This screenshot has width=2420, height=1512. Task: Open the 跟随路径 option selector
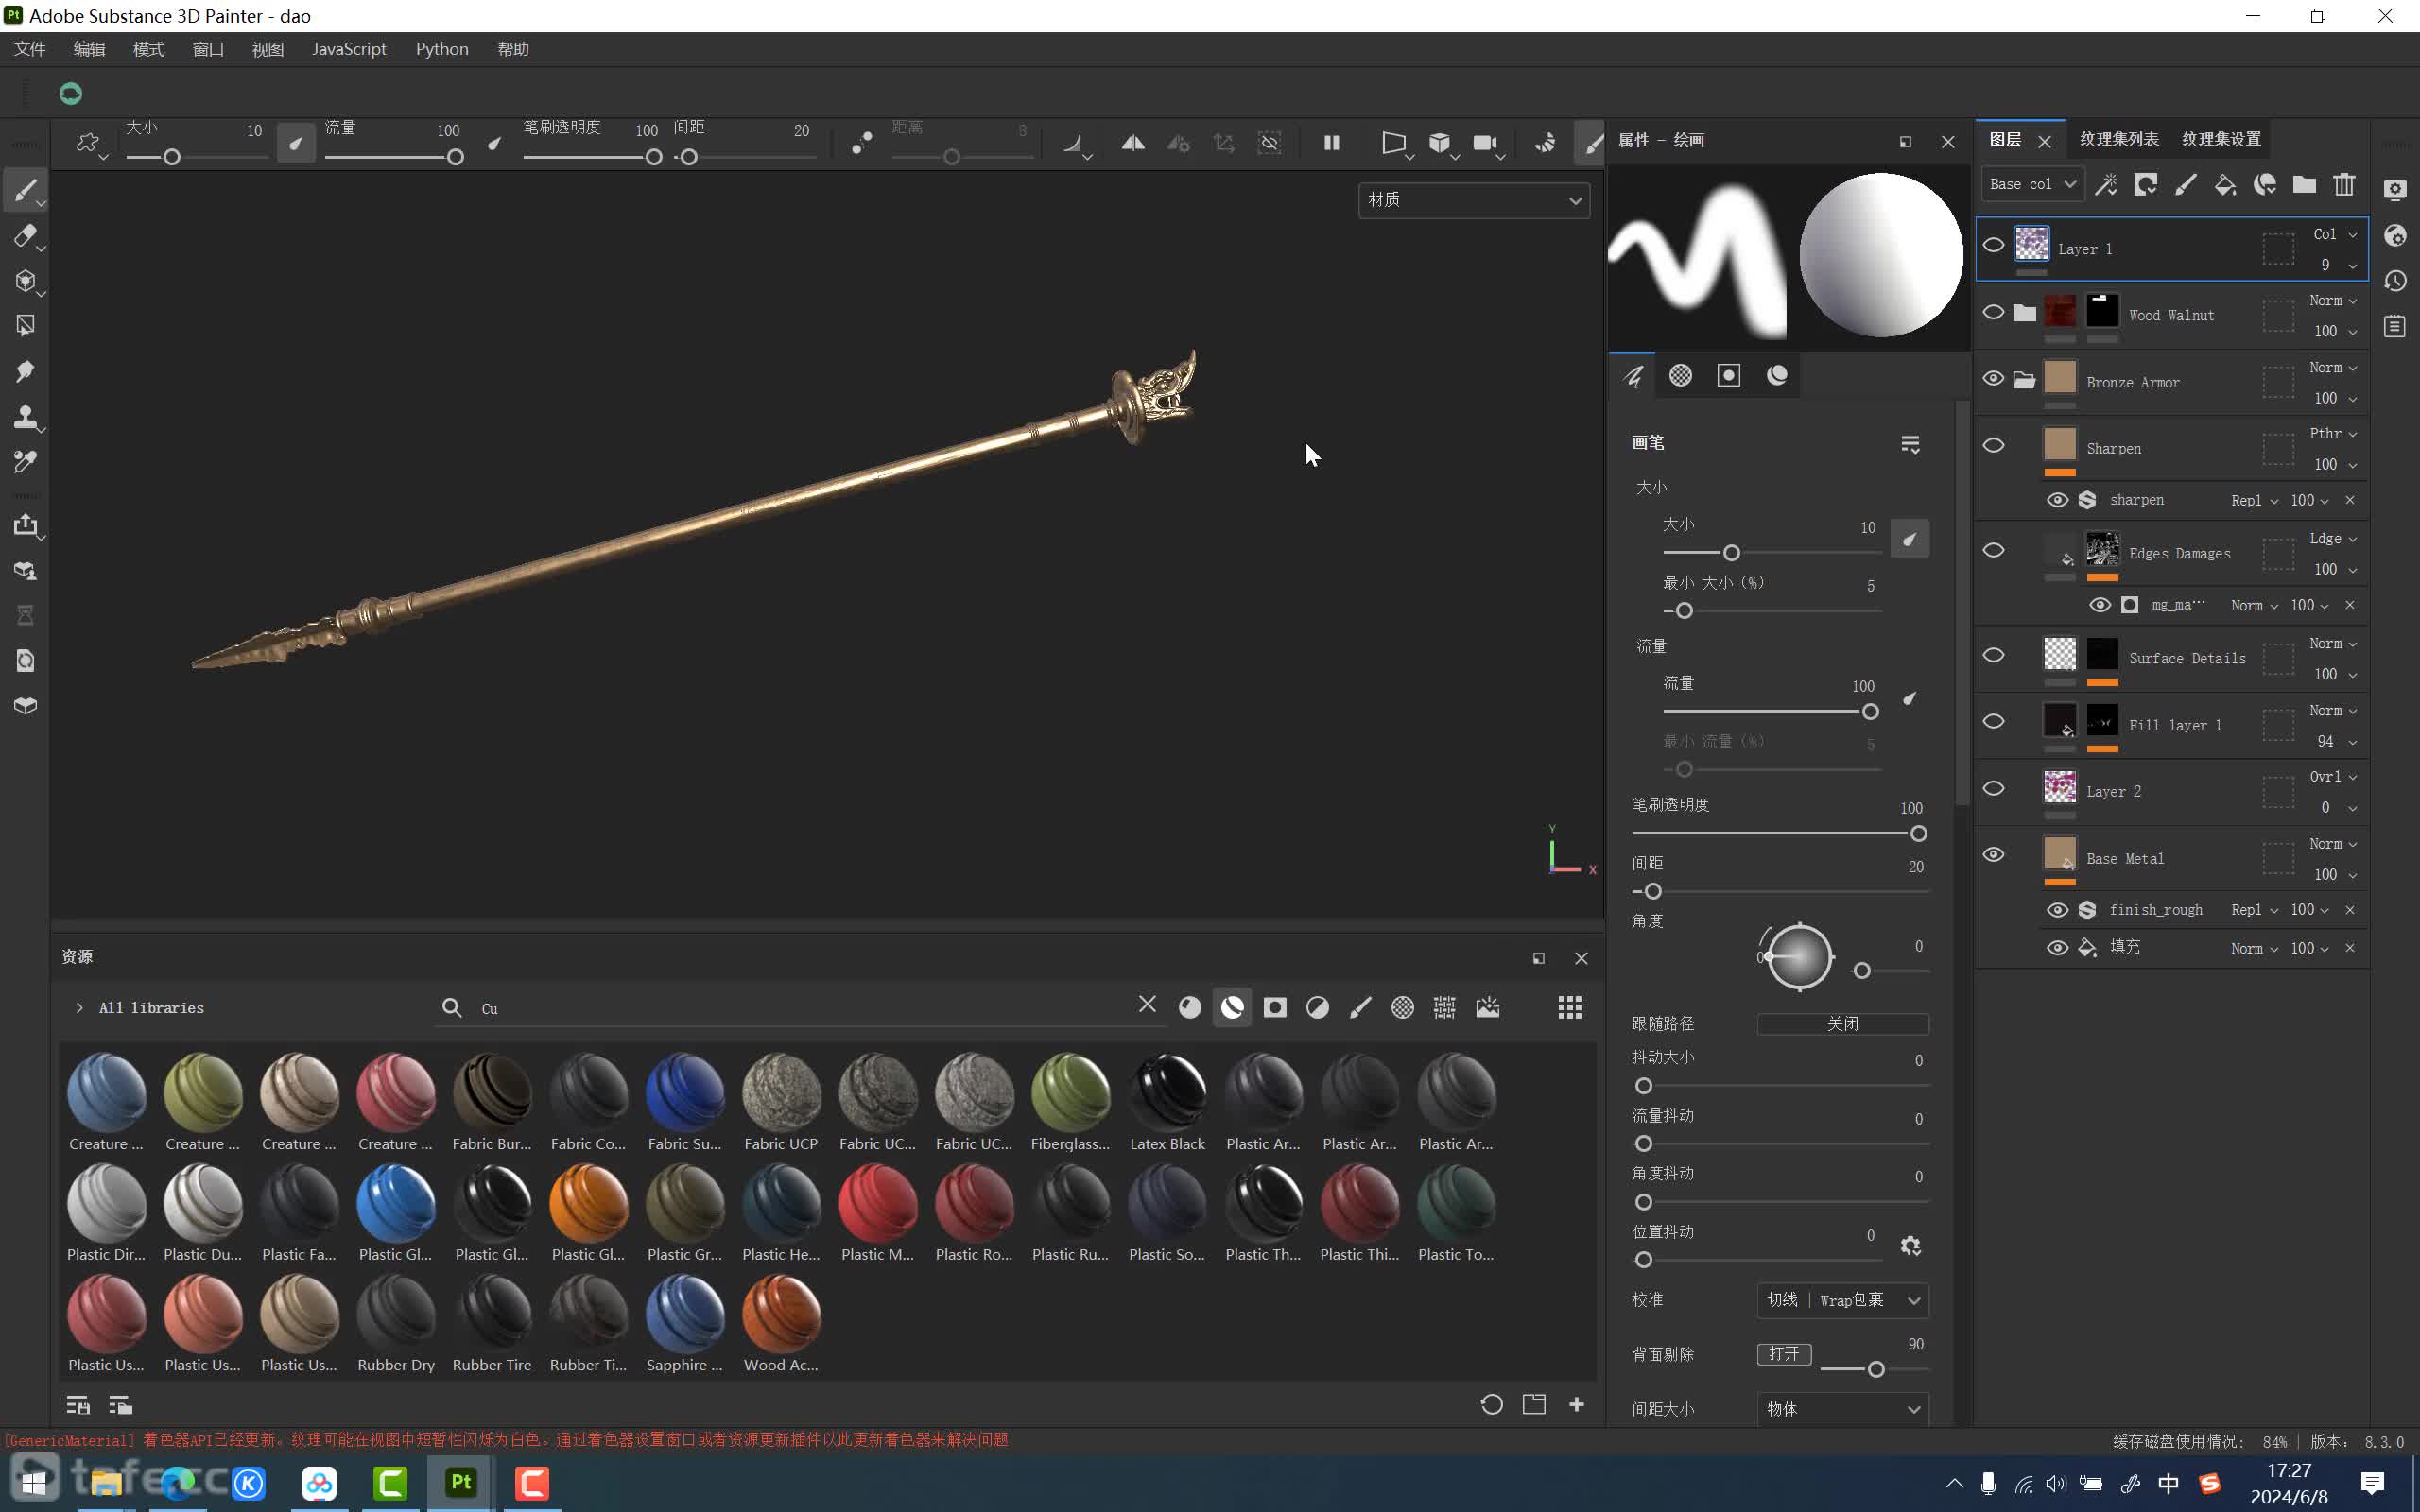(1842, 1023)
